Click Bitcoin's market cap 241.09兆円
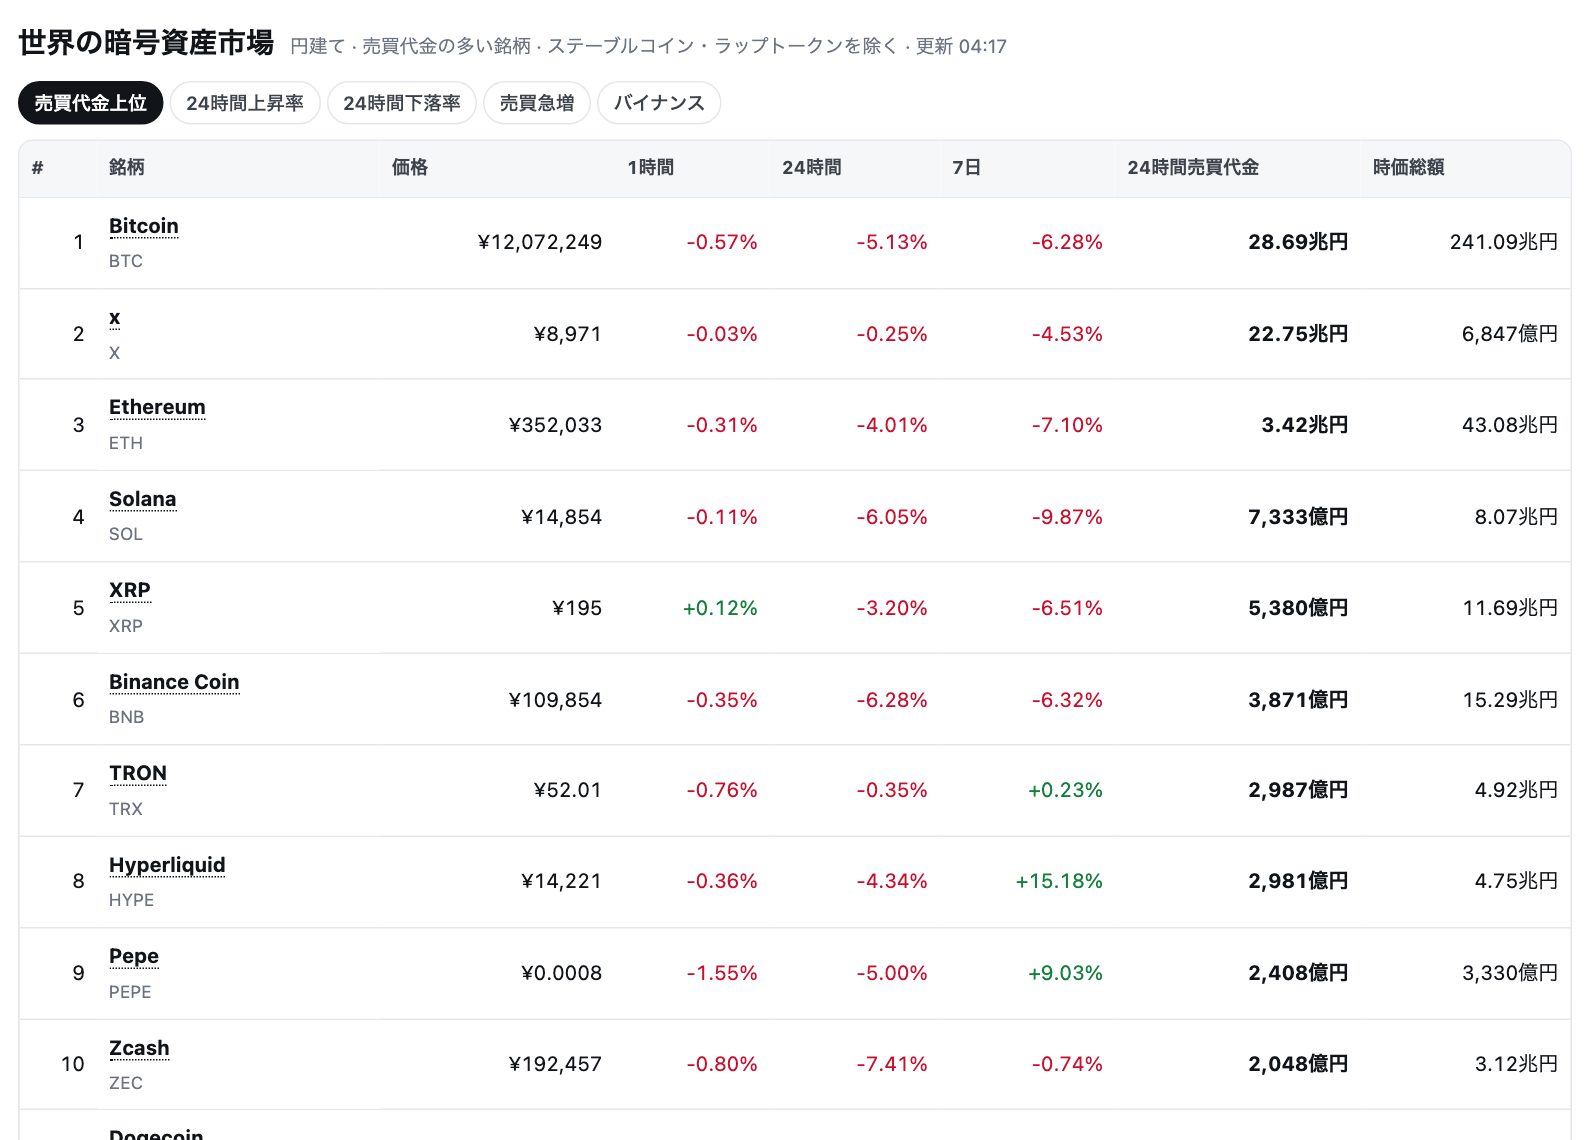Screen dimensions: 1590x1140 [x=1504, y=242]
